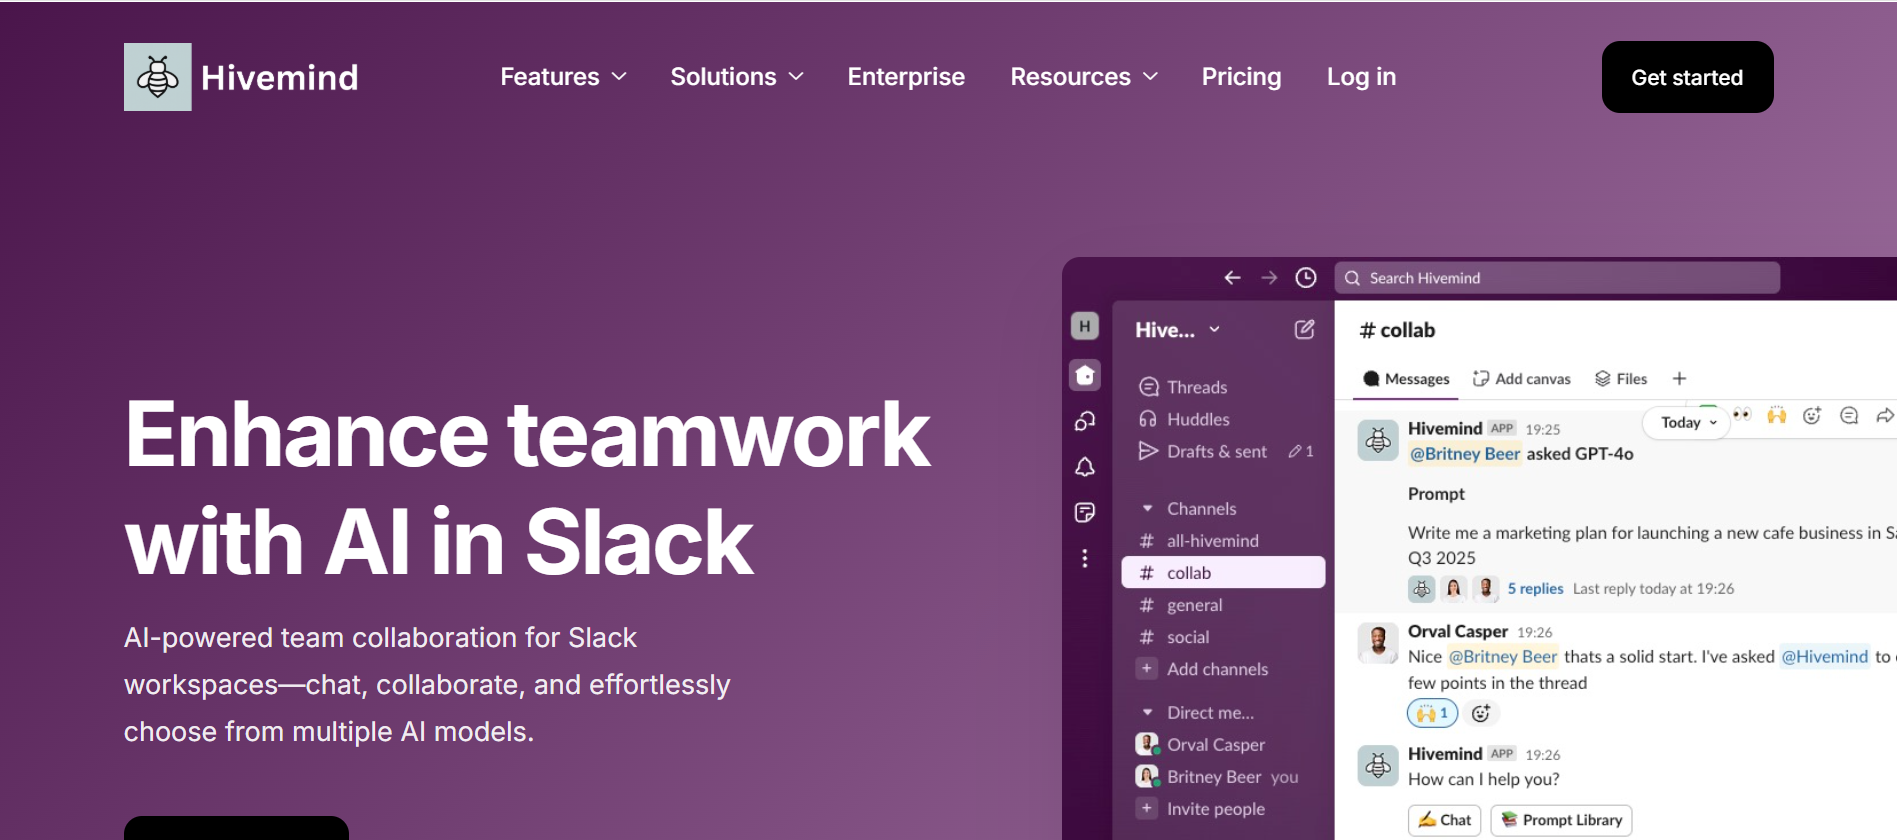Click Log in in the navigation

point(1361,77)
